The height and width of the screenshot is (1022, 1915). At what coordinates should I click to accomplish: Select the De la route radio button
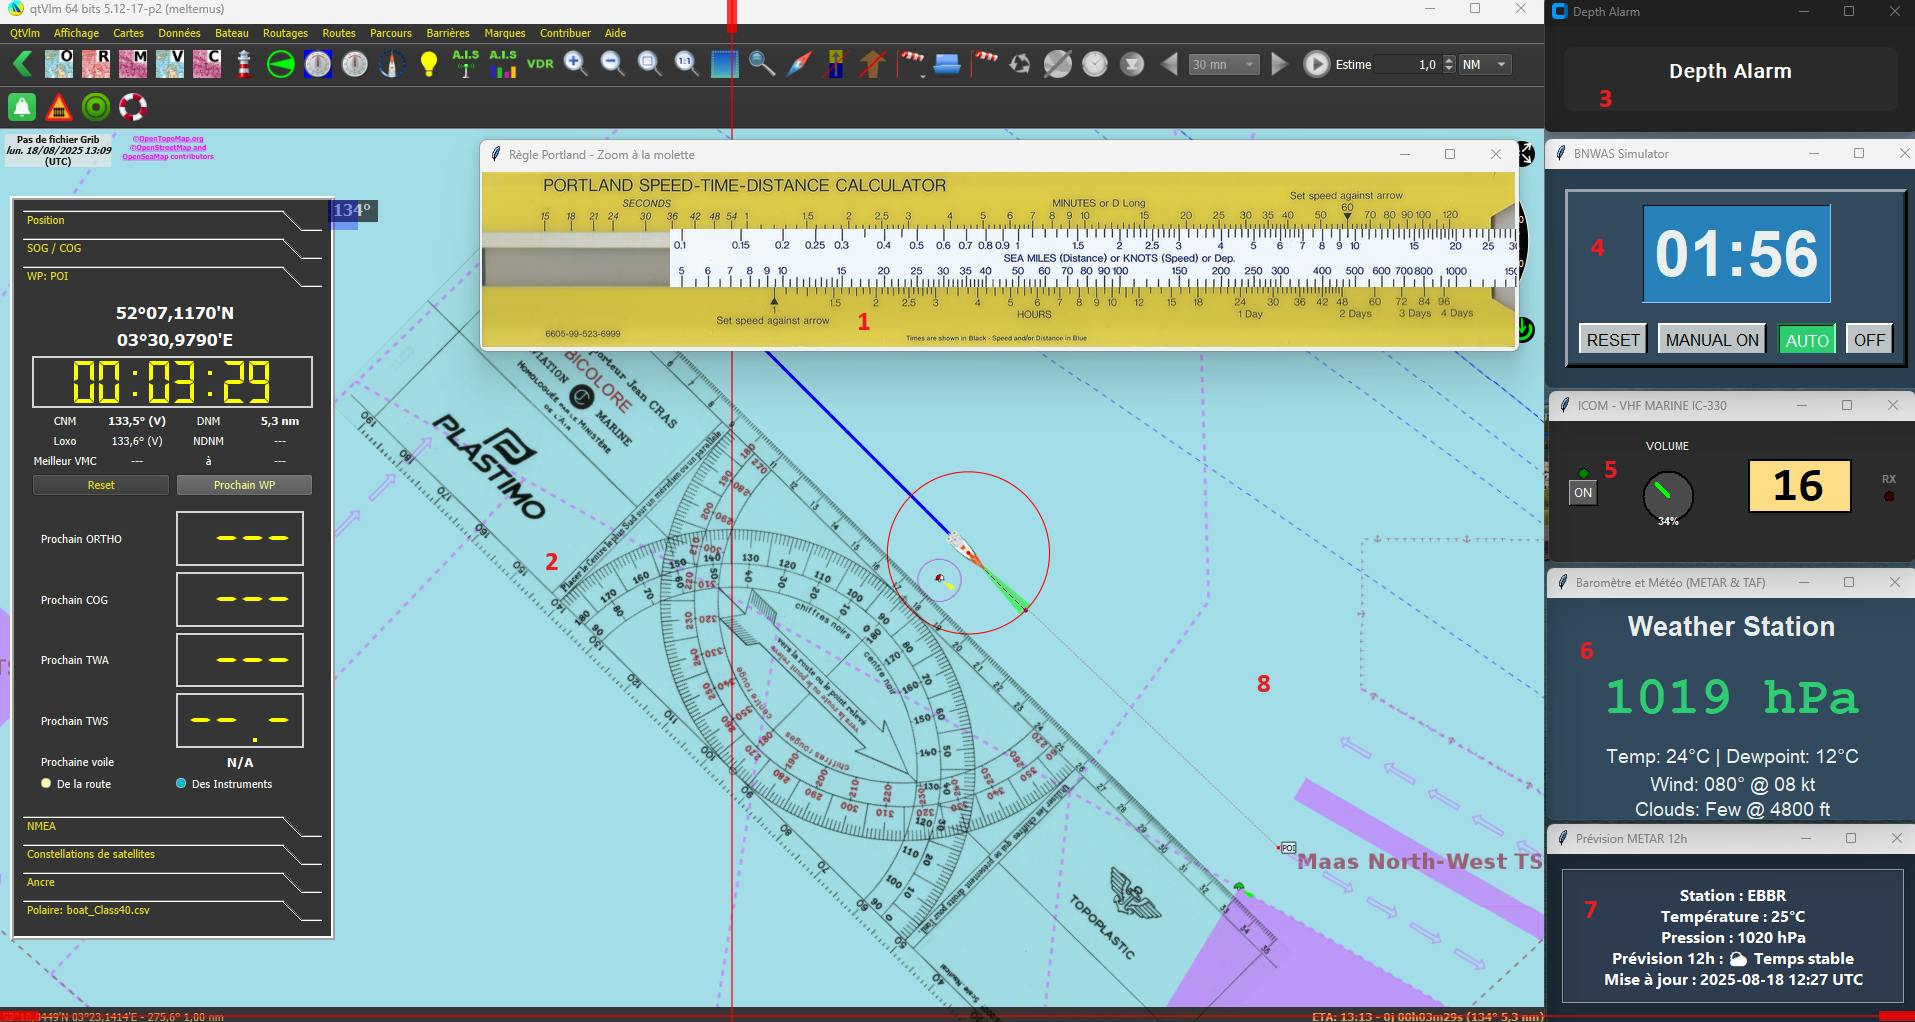coord(46,784)
